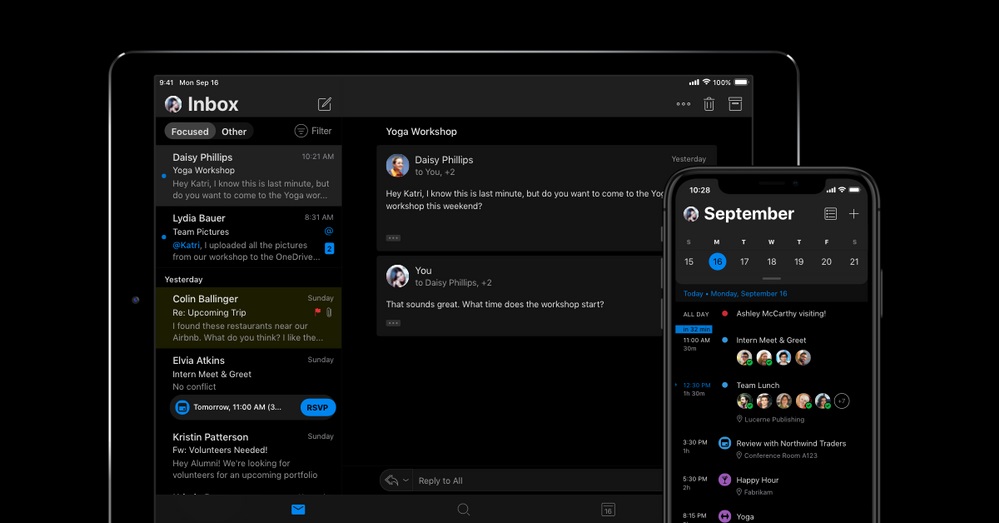Tap the Northwind Traders meeting icon

pyautogui.click(x=724, y=443)
